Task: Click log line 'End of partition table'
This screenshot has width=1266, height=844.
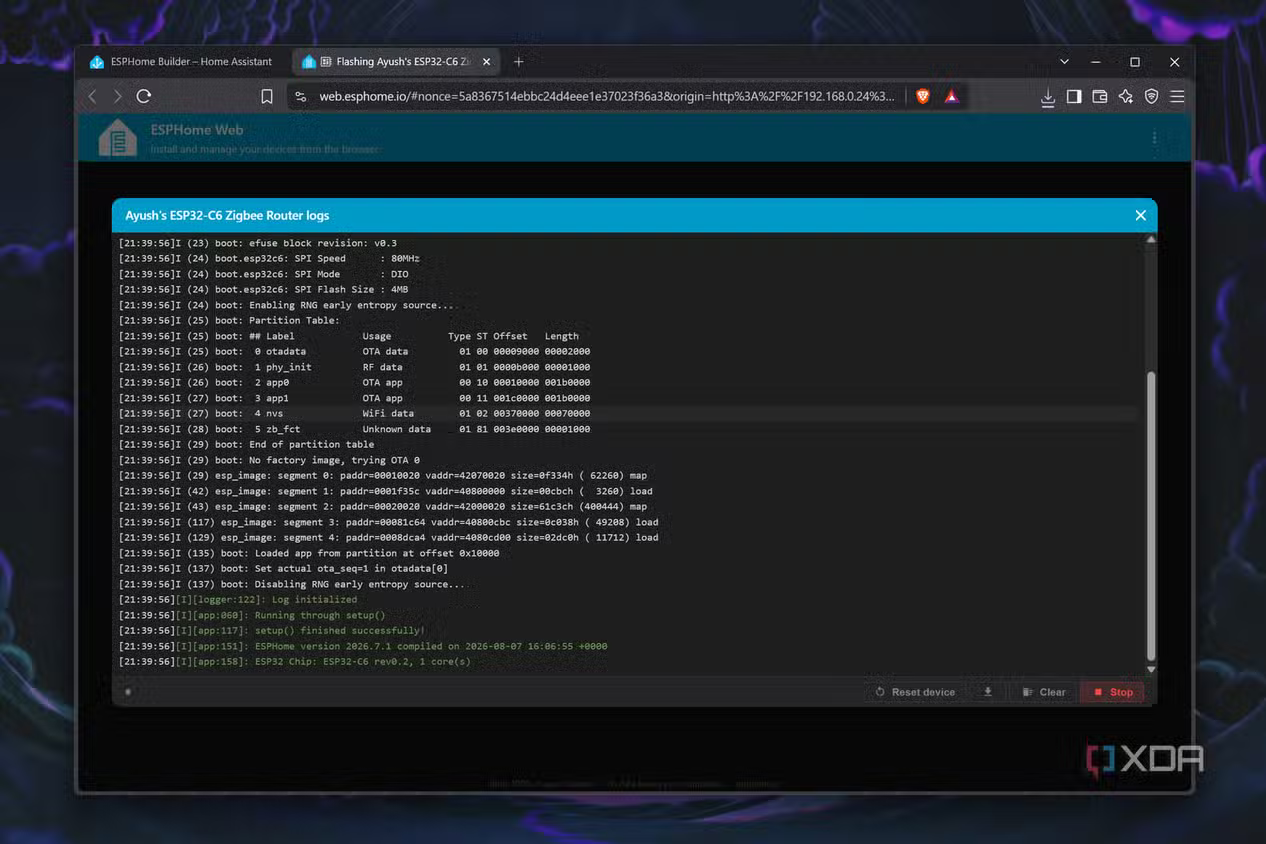Action: tap(246, 445)
